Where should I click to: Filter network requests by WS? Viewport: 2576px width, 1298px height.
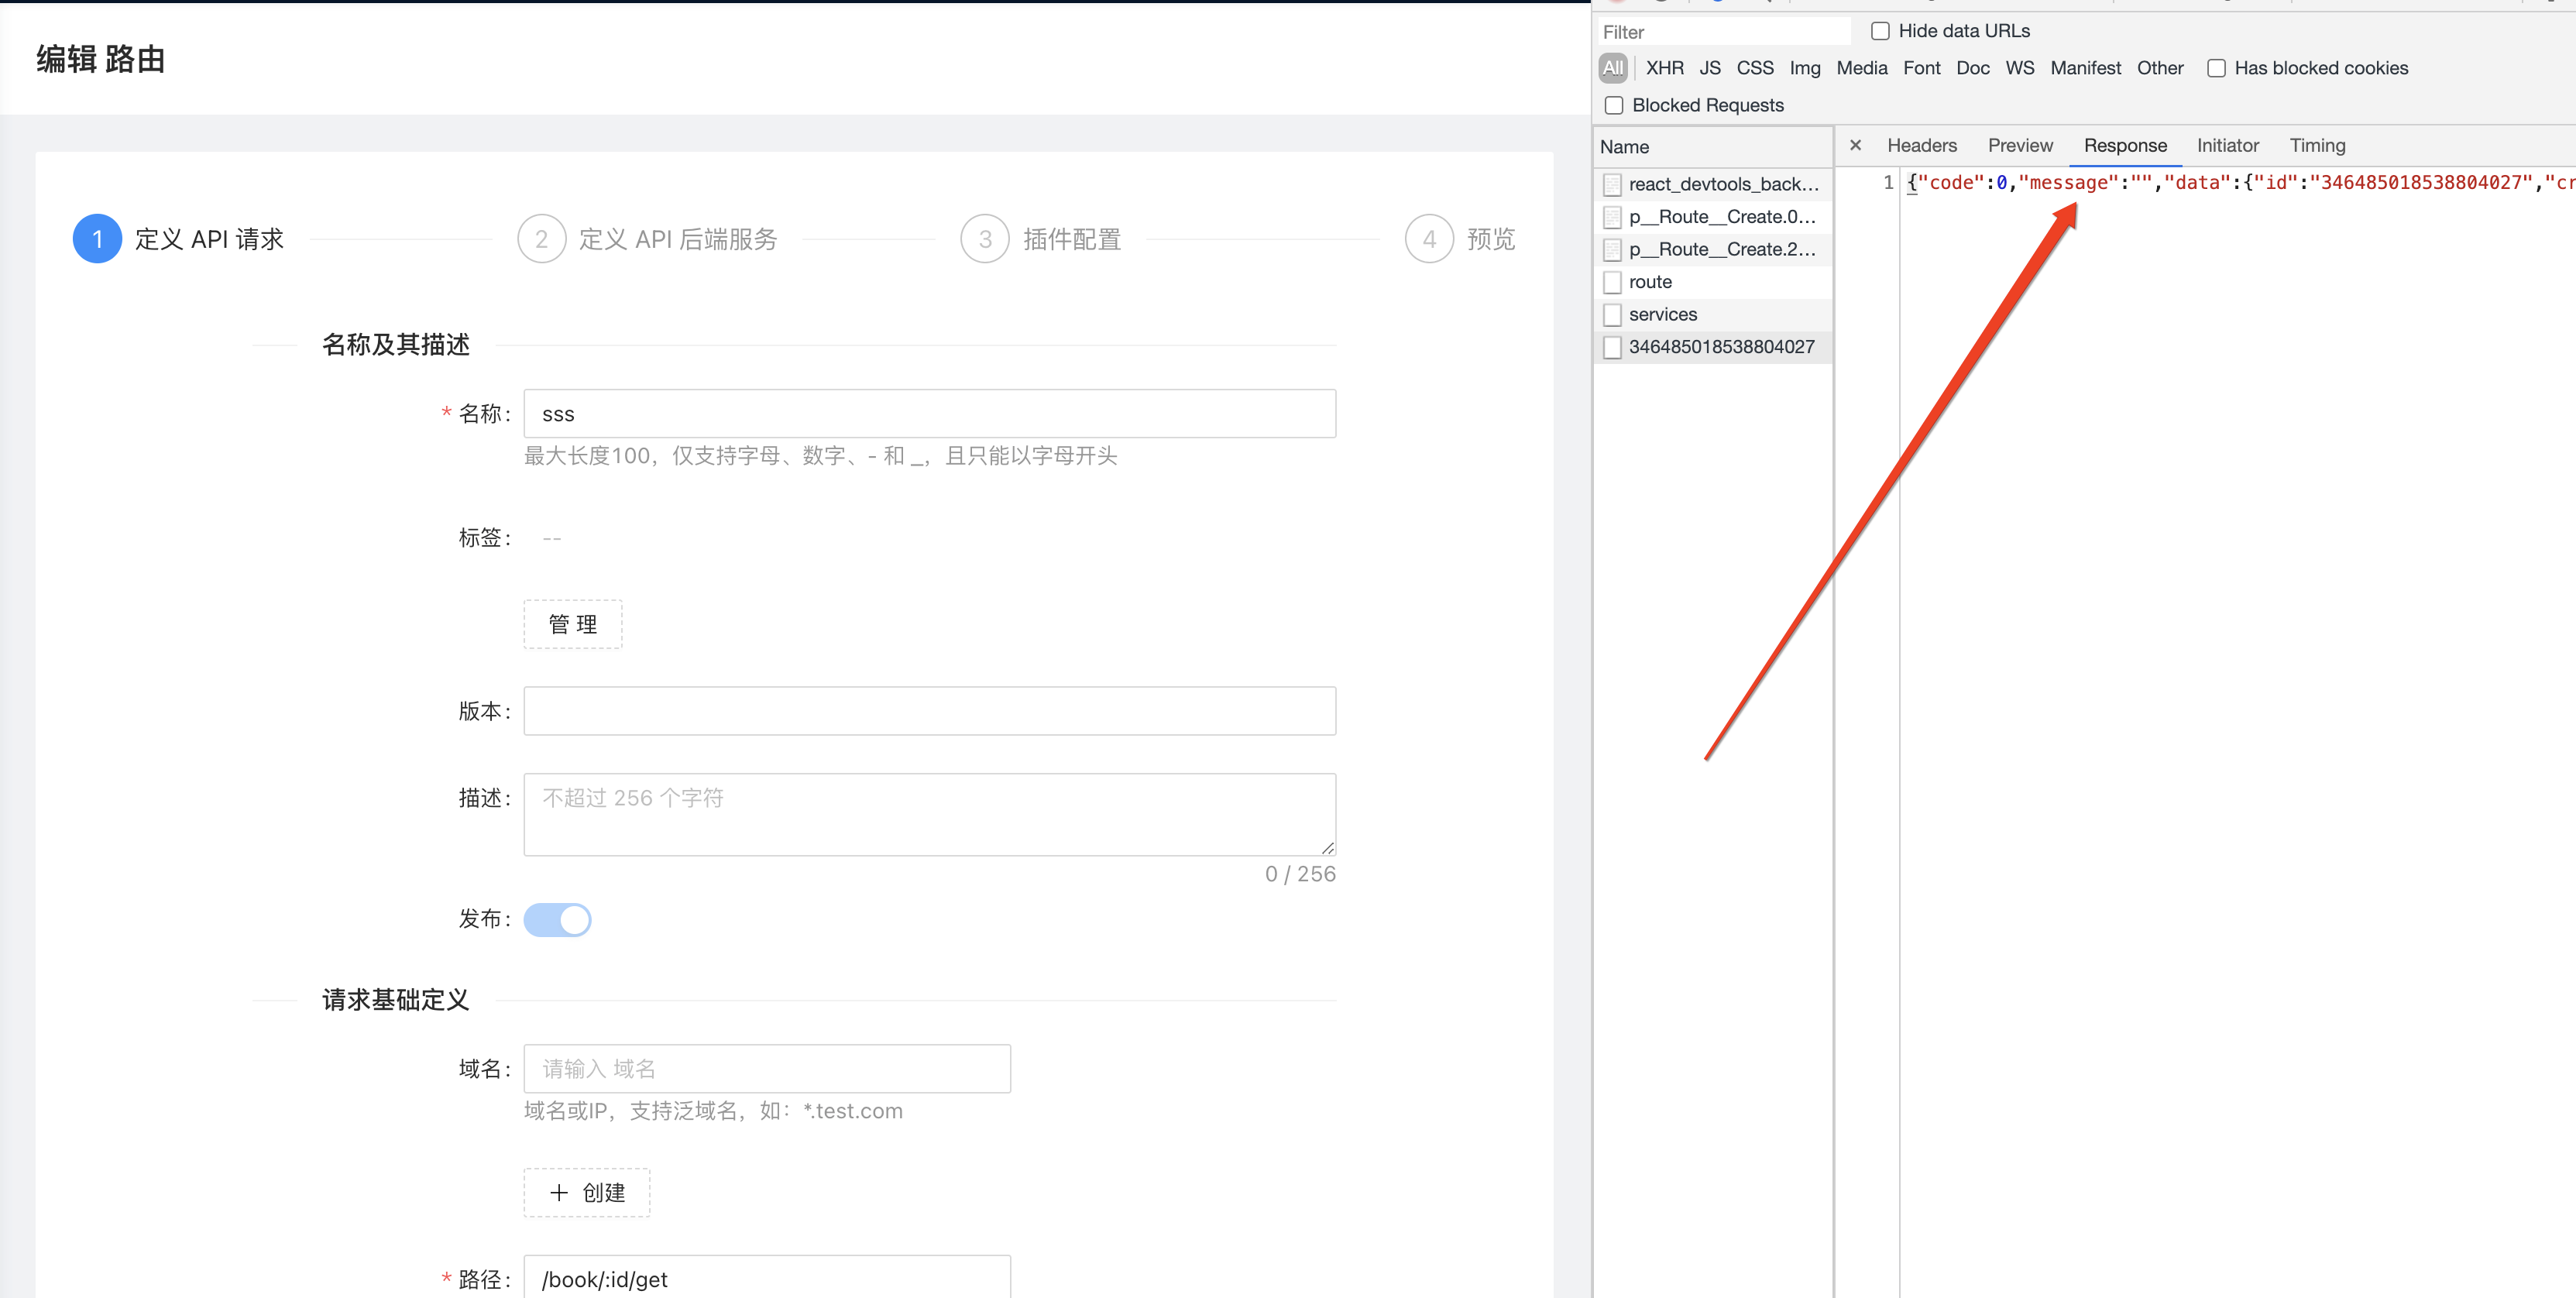pyautogui.click(x=2020, y=68)
